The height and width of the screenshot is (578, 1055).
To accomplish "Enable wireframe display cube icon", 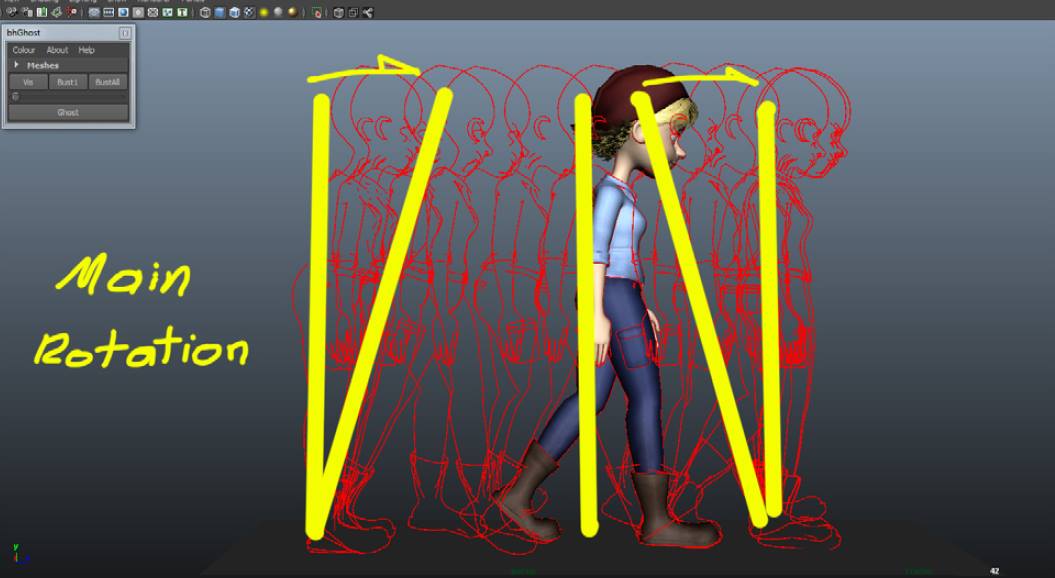I will click(x=205, y=13).
